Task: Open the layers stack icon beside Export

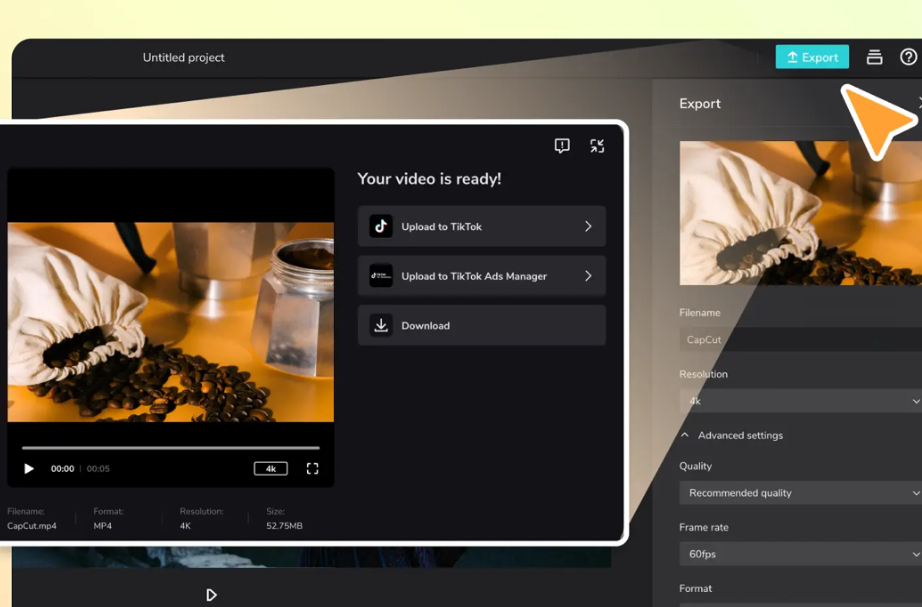Action: pyautogui.click(x=874, y=57)
